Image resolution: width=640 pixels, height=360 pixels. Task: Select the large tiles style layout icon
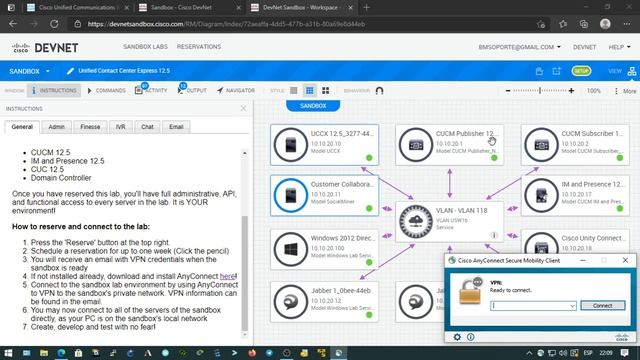(325, 91)
